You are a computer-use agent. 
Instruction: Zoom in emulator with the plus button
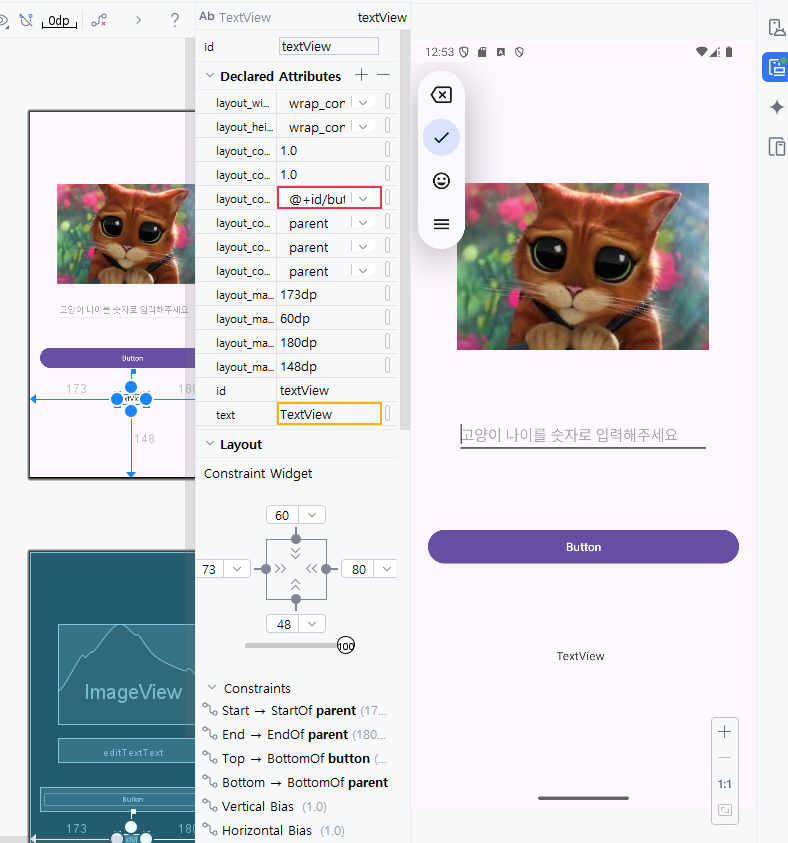point(725,732)
